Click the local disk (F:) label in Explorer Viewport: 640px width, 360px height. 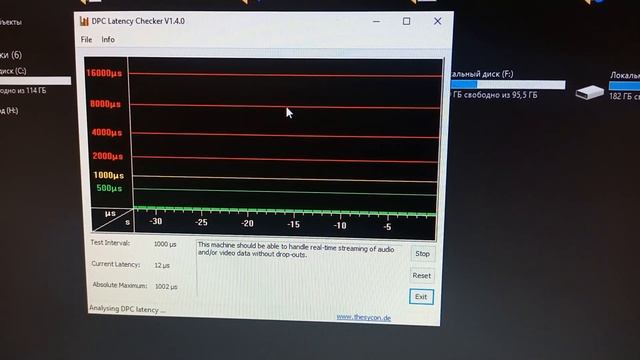(482, 74)
